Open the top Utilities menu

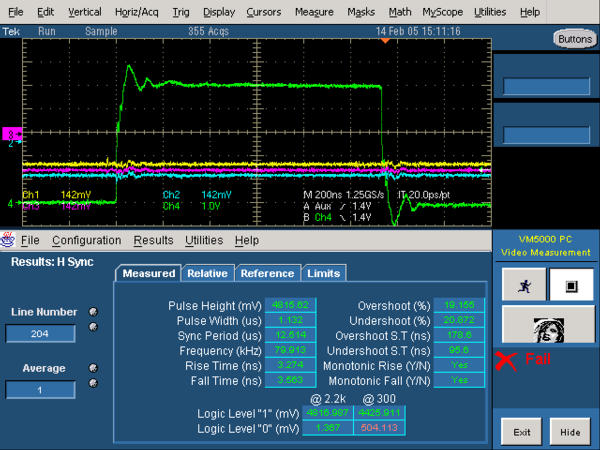[490, 12]
